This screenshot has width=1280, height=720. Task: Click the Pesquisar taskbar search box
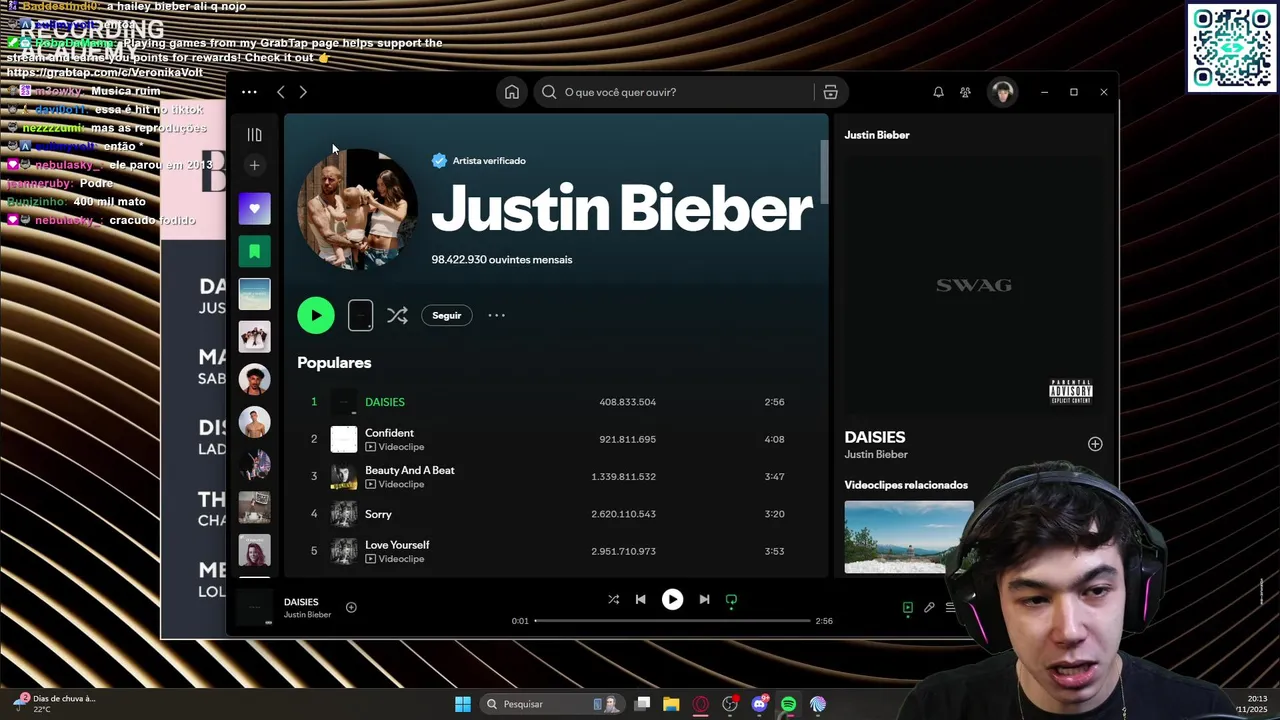click(551, 704)
